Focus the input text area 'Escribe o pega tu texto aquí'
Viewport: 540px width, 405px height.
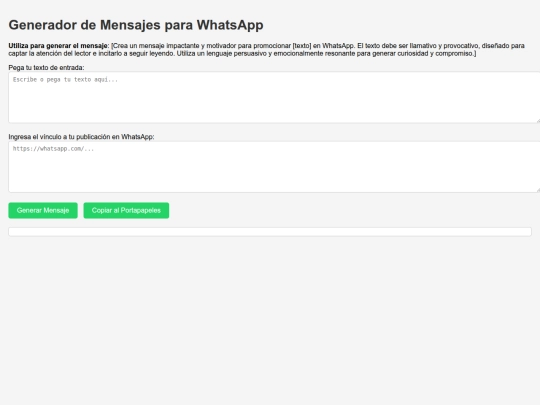[274, 97]
